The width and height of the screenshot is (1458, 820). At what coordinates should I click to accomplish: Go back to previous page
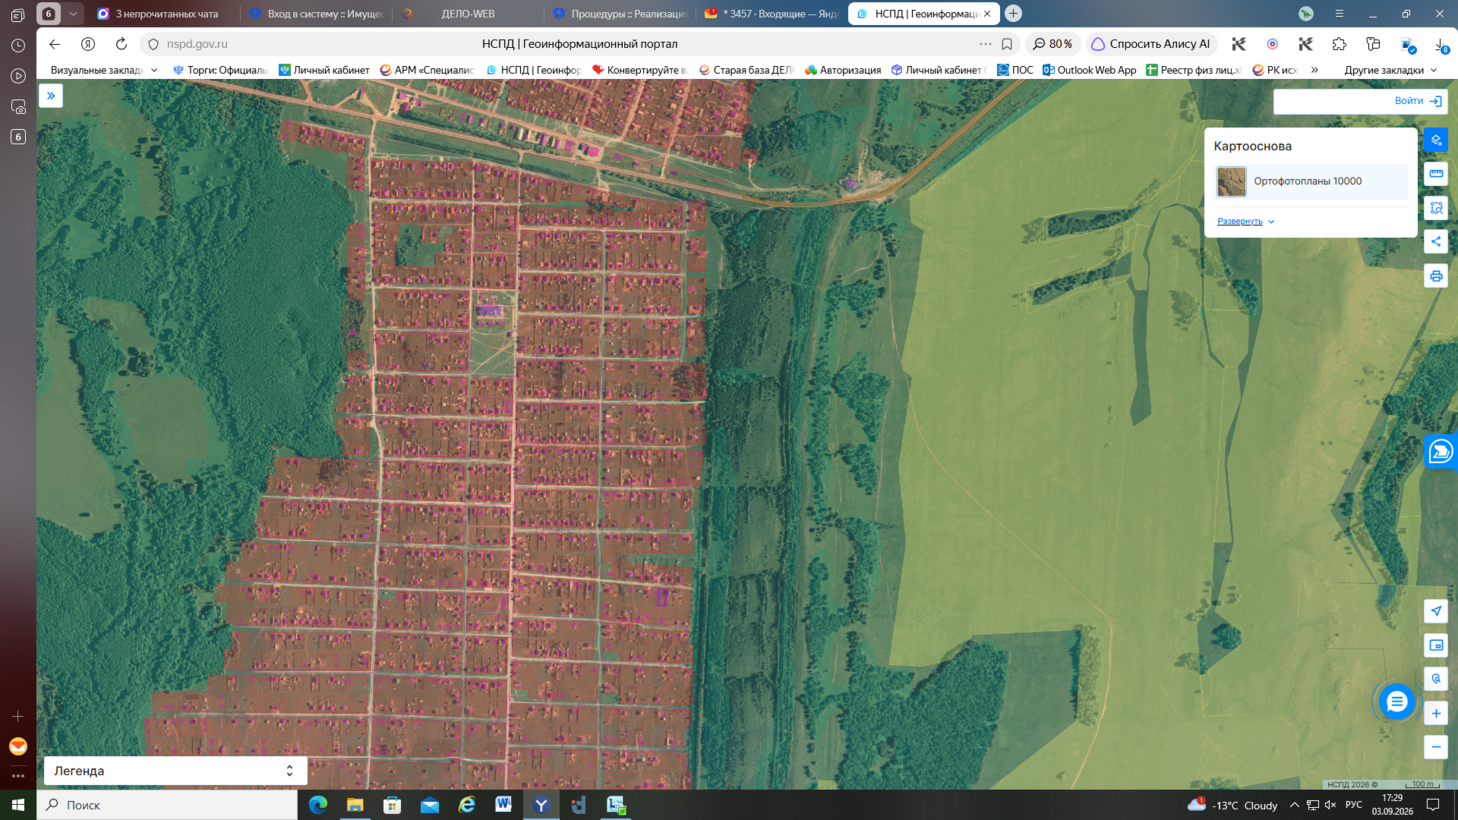pos(55,44)
